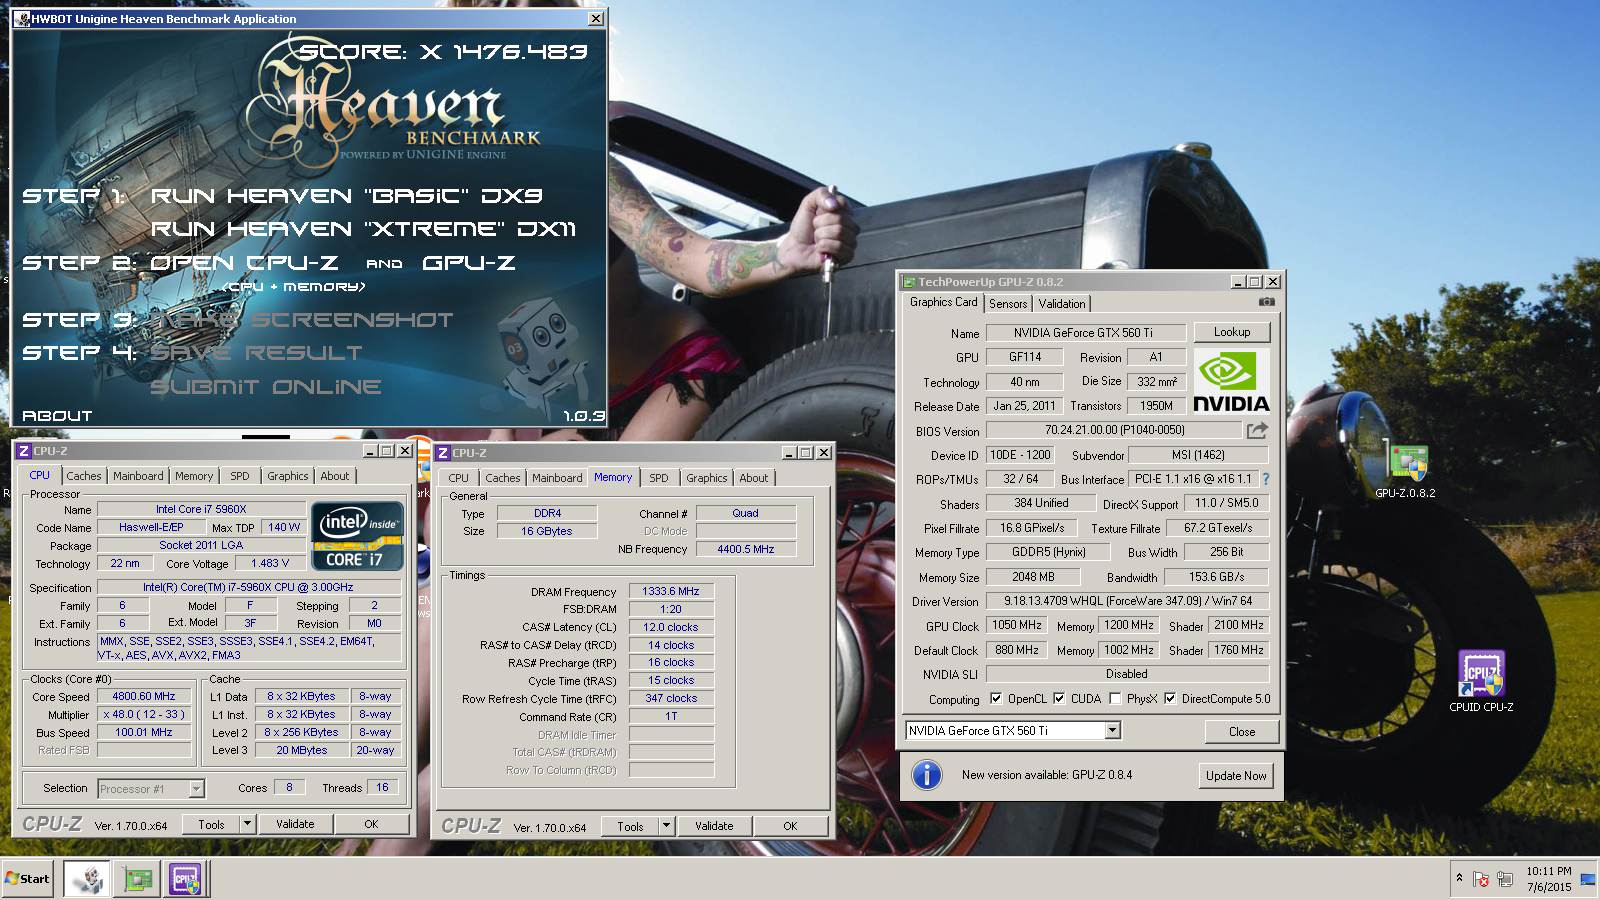Image resolution: width=1600 pixels, height=900 pixels.
Task: Select the CPU-Z taskbar icon
Action: [x=186, y=879]
